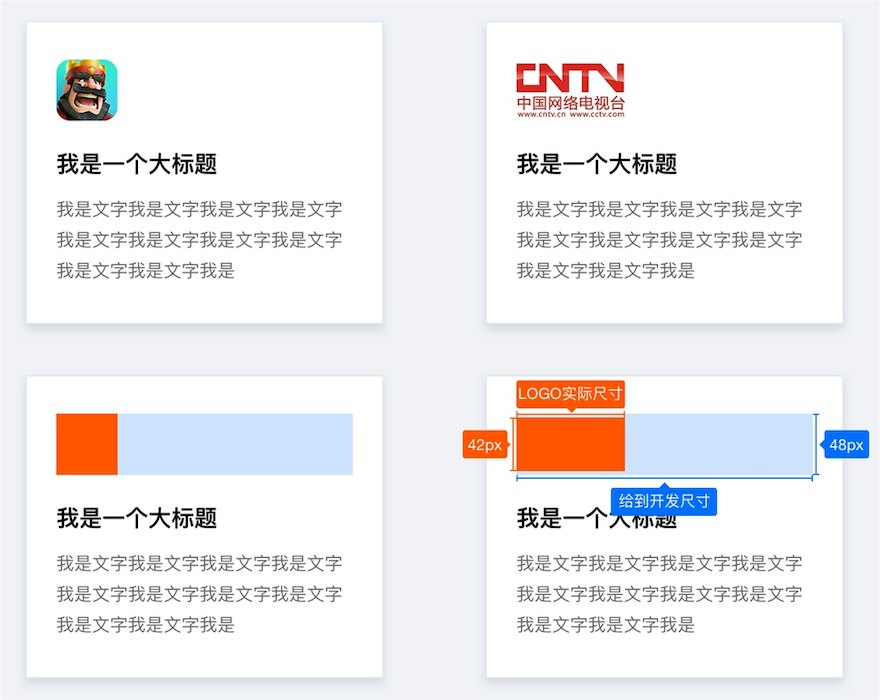Click the paragraph text in annotated card
The width and height of the screenshot is (880, 700).
click(659, 593)
